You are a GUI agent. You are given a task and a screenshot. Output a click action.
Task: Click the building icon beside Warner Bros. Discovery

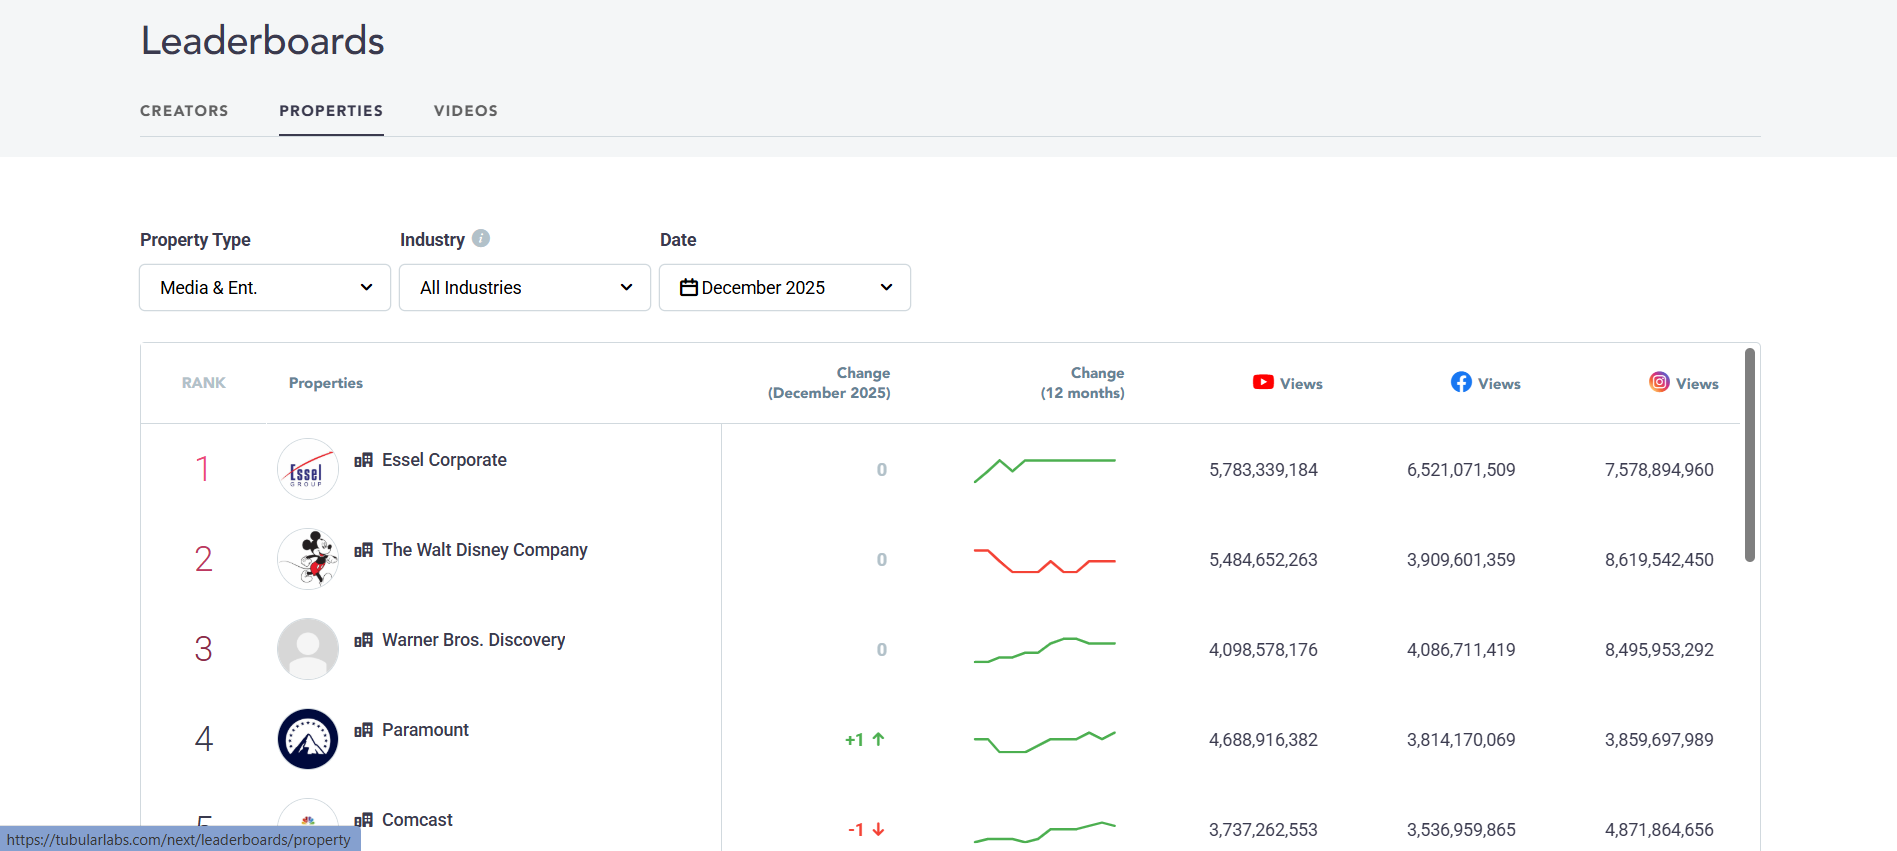coord(363,640)
